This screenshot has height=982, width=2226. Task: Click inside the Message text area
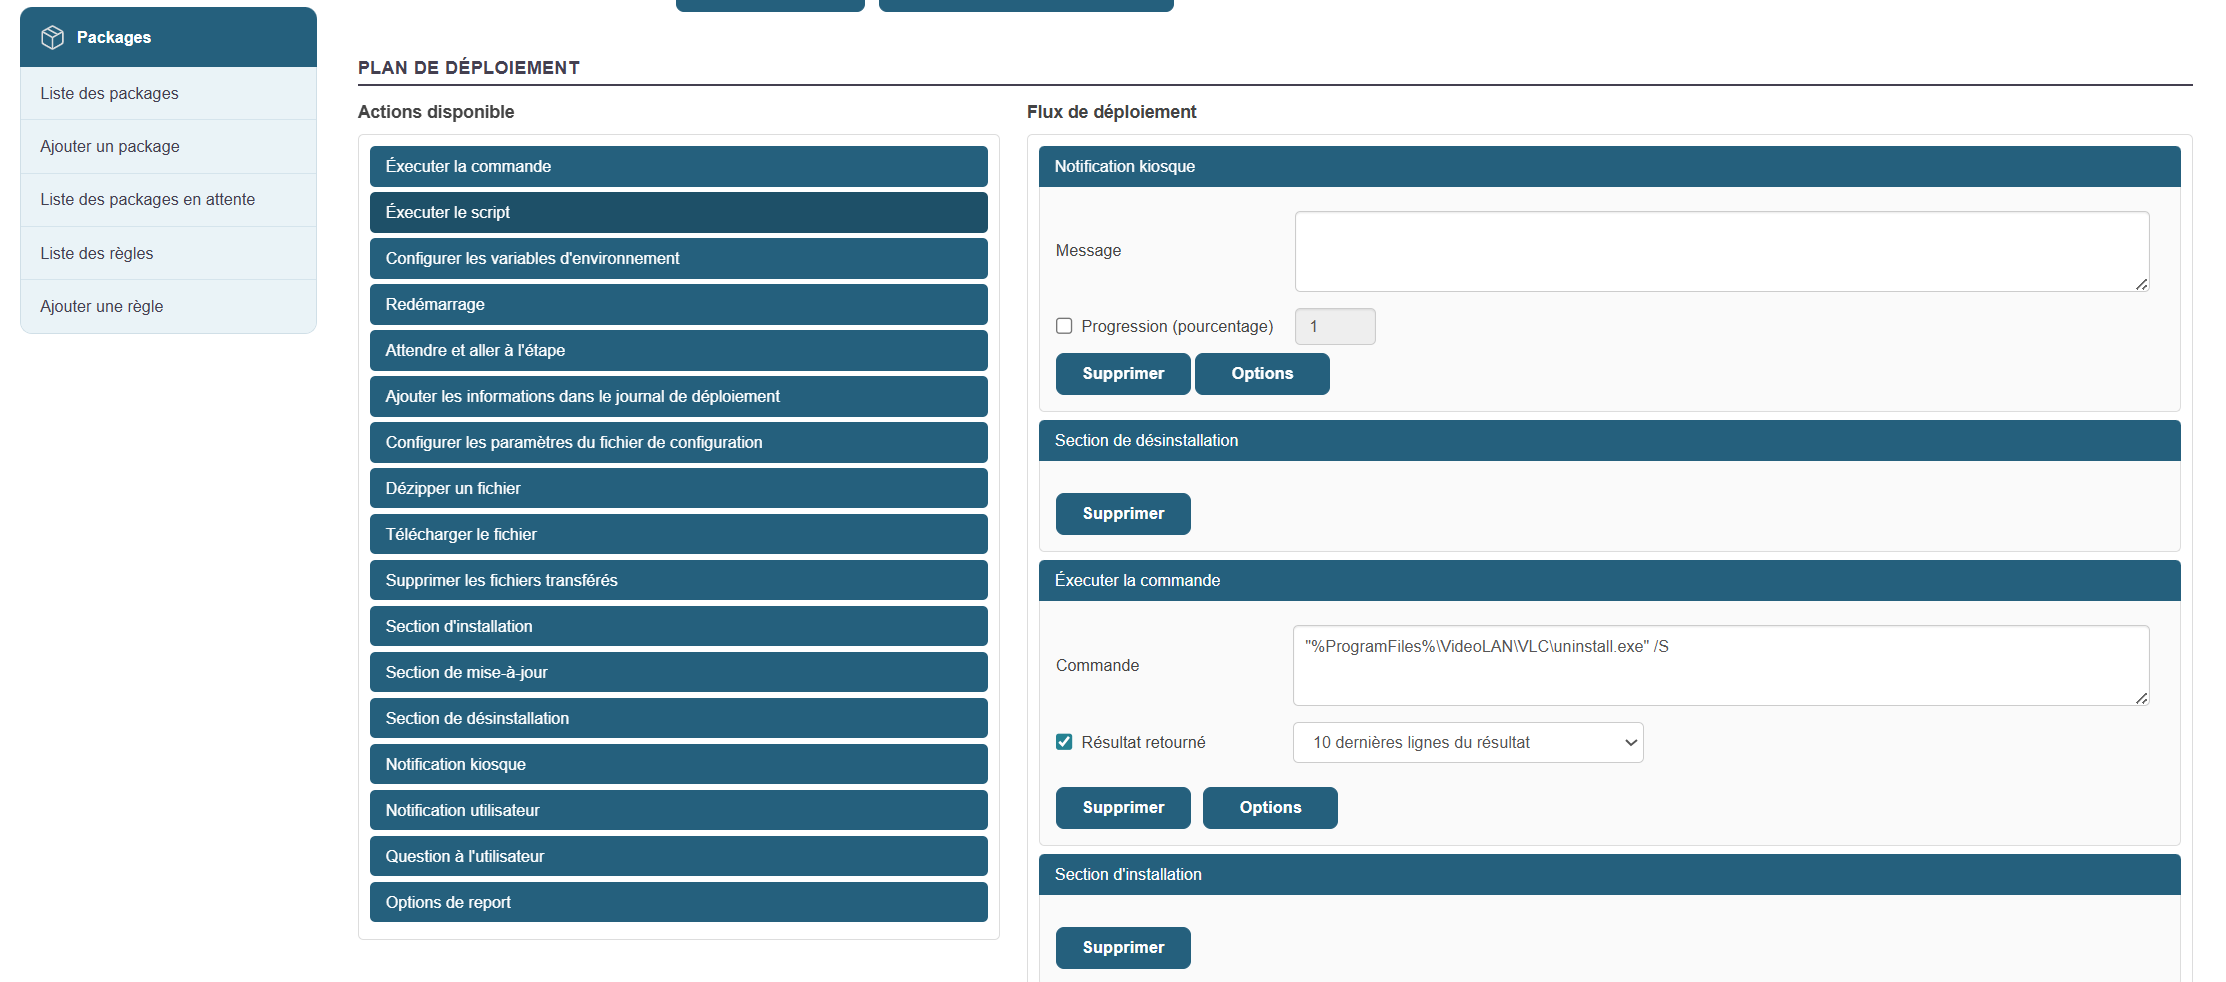[1720, 251]
